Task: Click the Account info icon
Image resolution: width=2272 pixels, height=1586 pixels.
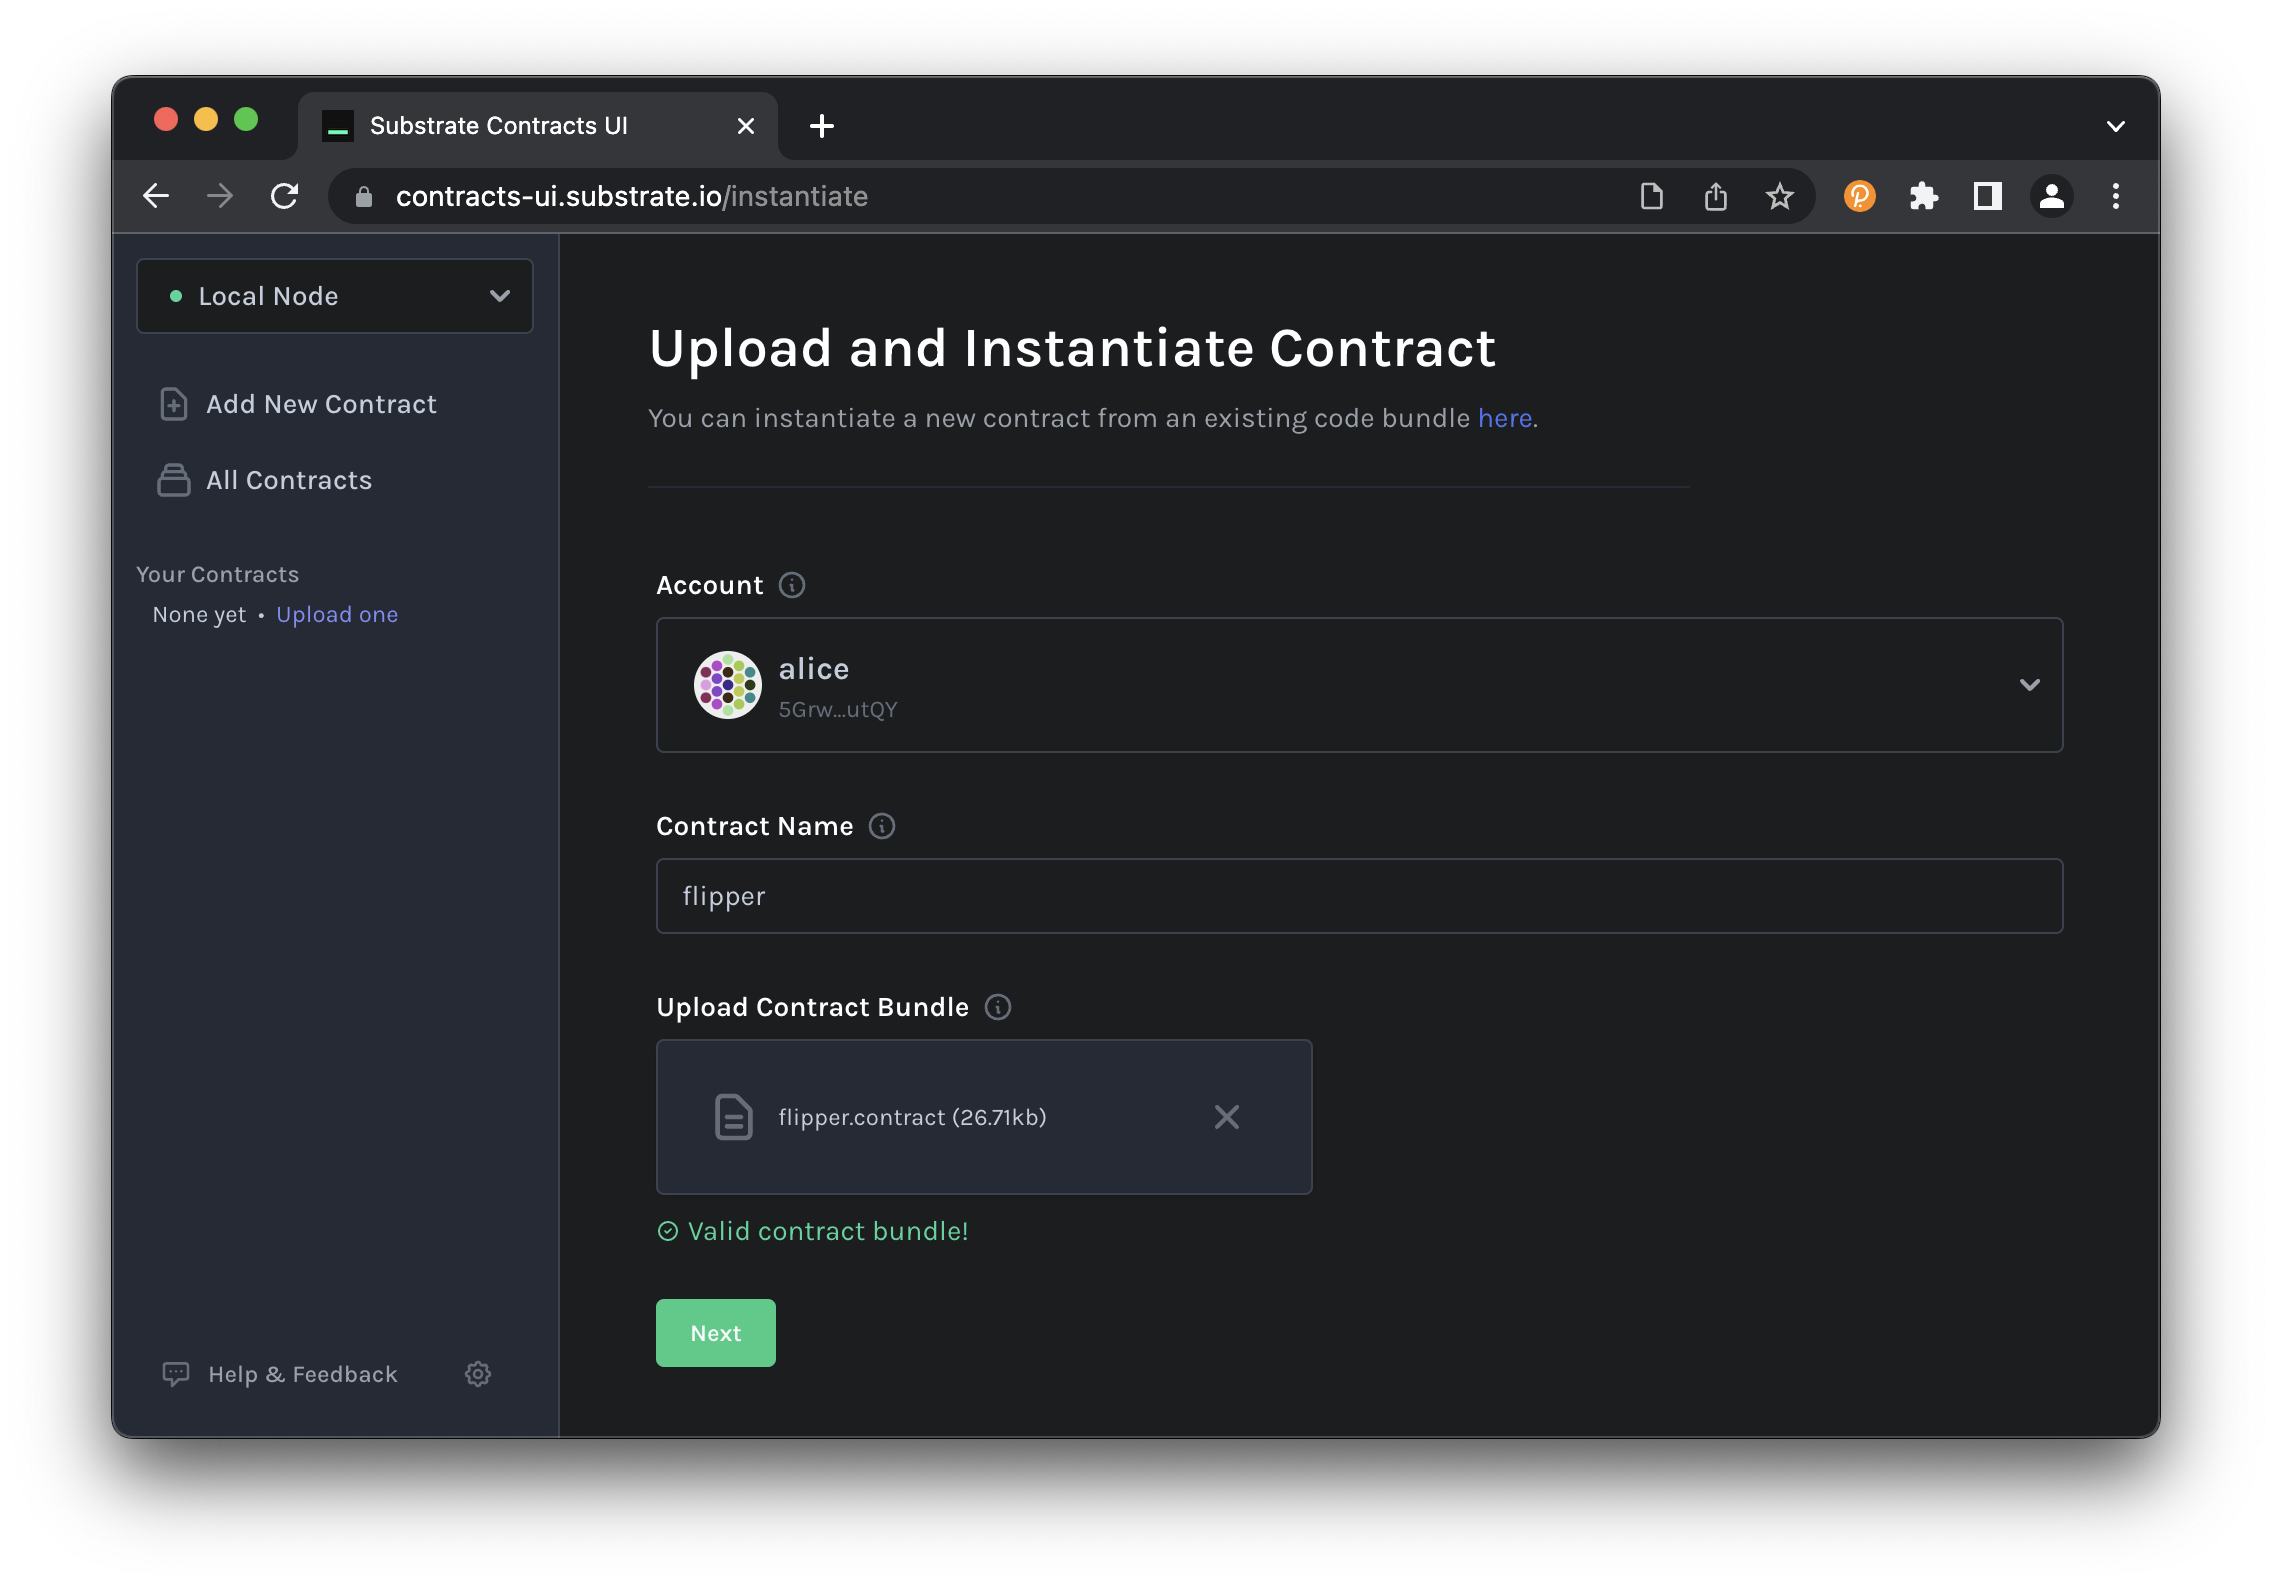Action: pyautogui.click(x=792, y=585)
